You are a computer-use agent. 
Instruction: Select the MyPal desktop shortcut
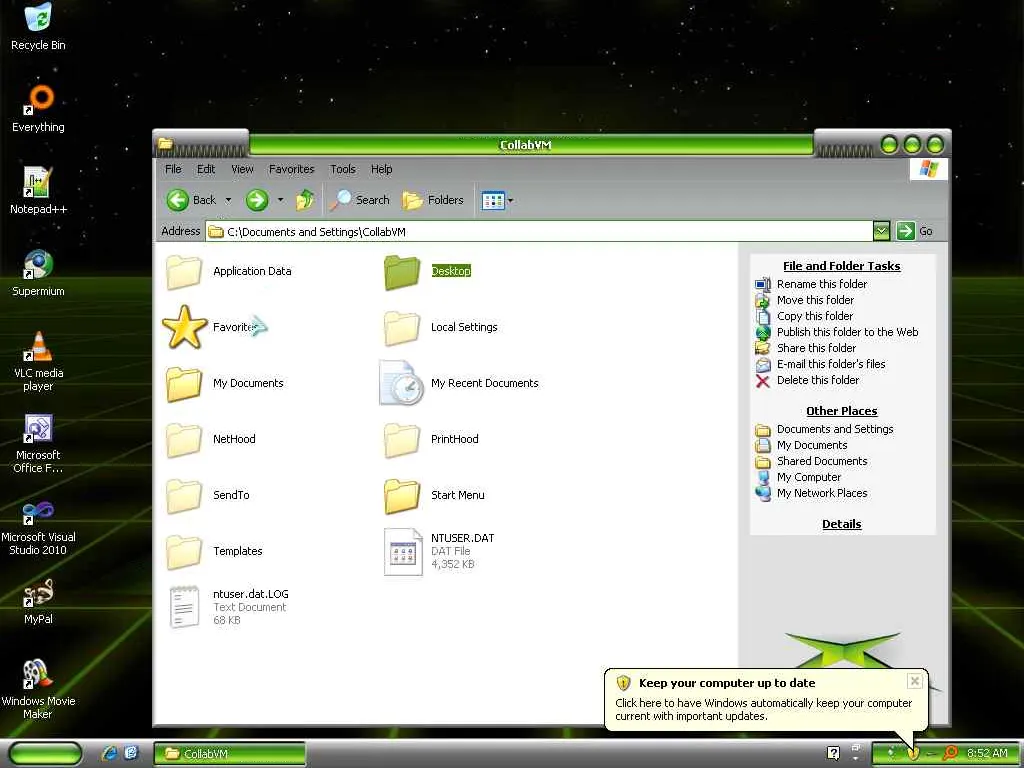click(x=38, y=601)
